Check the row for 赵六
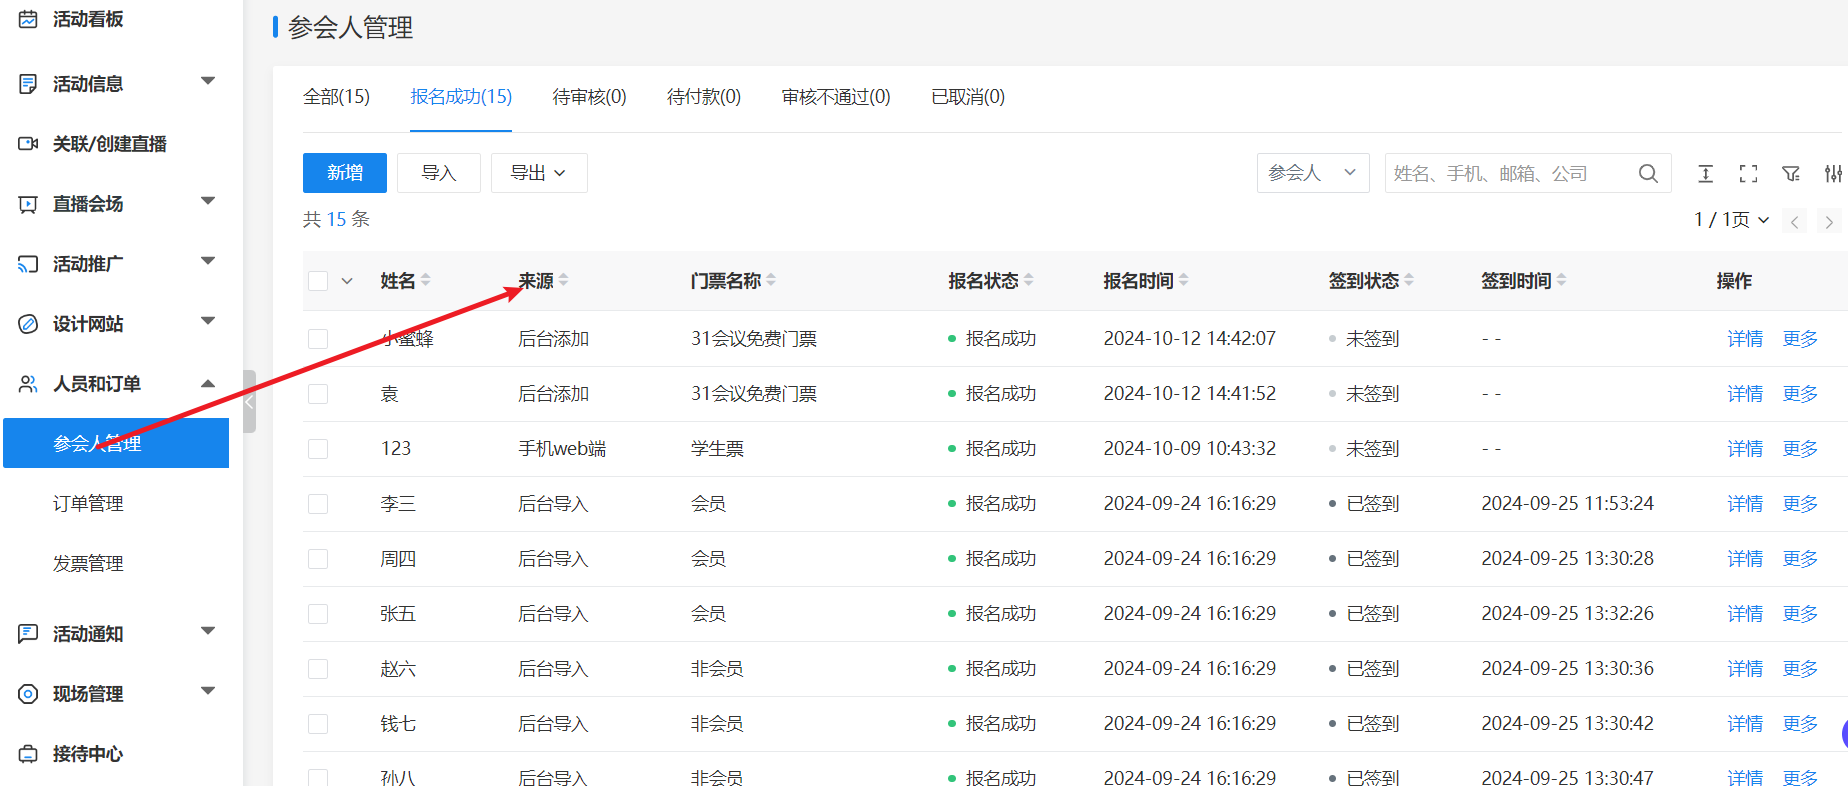This screenshot has height=786, width=1848. (318, 669)
